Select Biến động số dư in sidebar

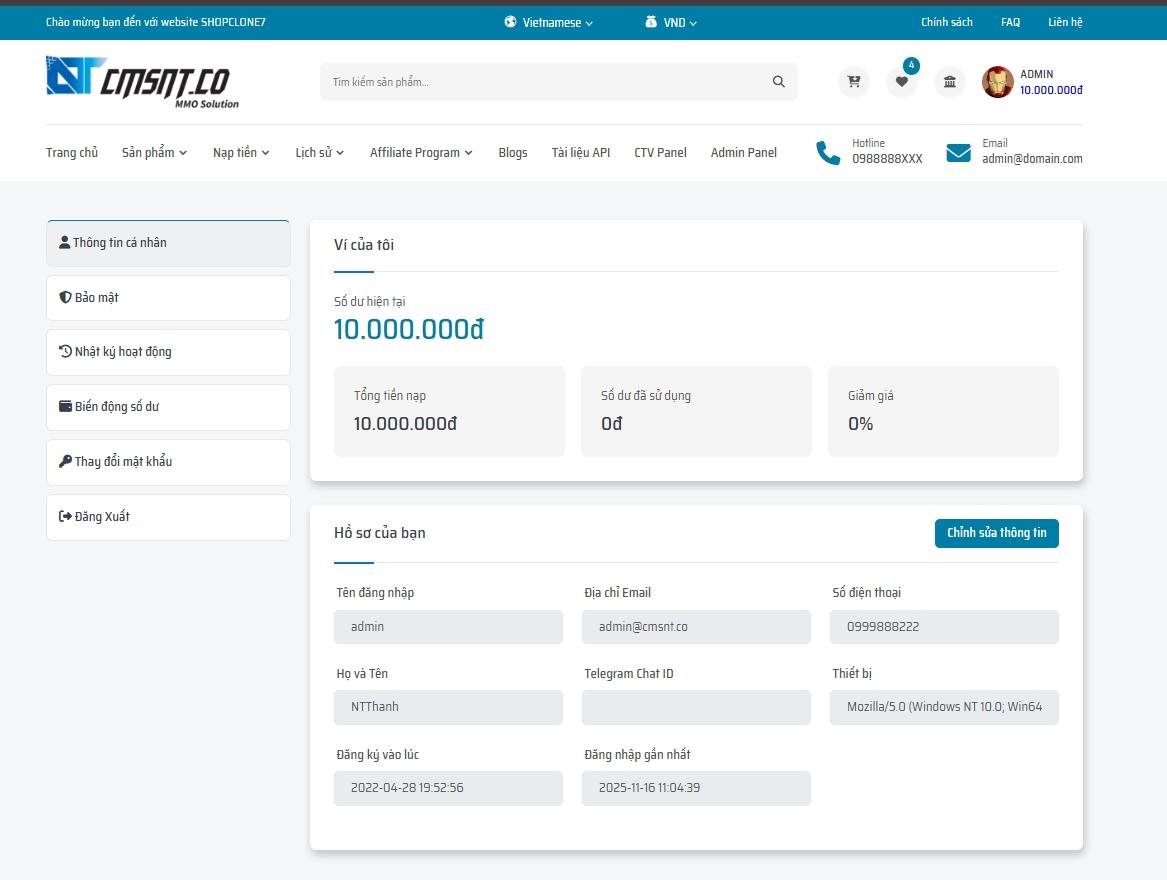click(168, 407)
